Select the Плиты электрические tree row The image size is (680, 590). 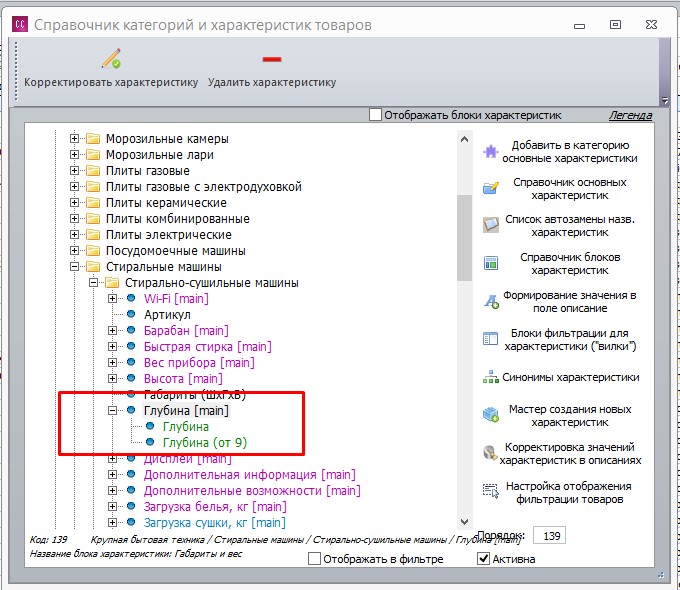tap(169, 235)
